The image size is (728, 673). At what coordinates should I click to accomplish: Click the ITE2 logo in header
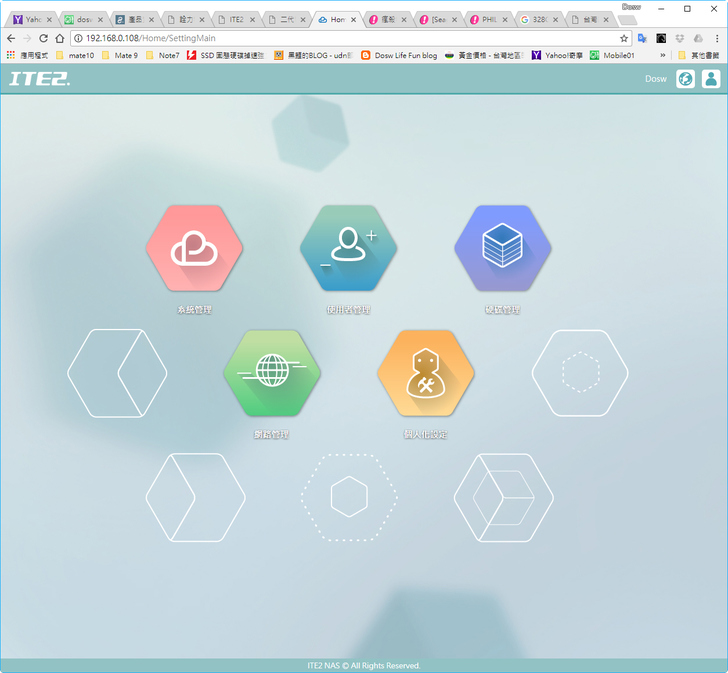pyautogui.click(x=39, y=79)
